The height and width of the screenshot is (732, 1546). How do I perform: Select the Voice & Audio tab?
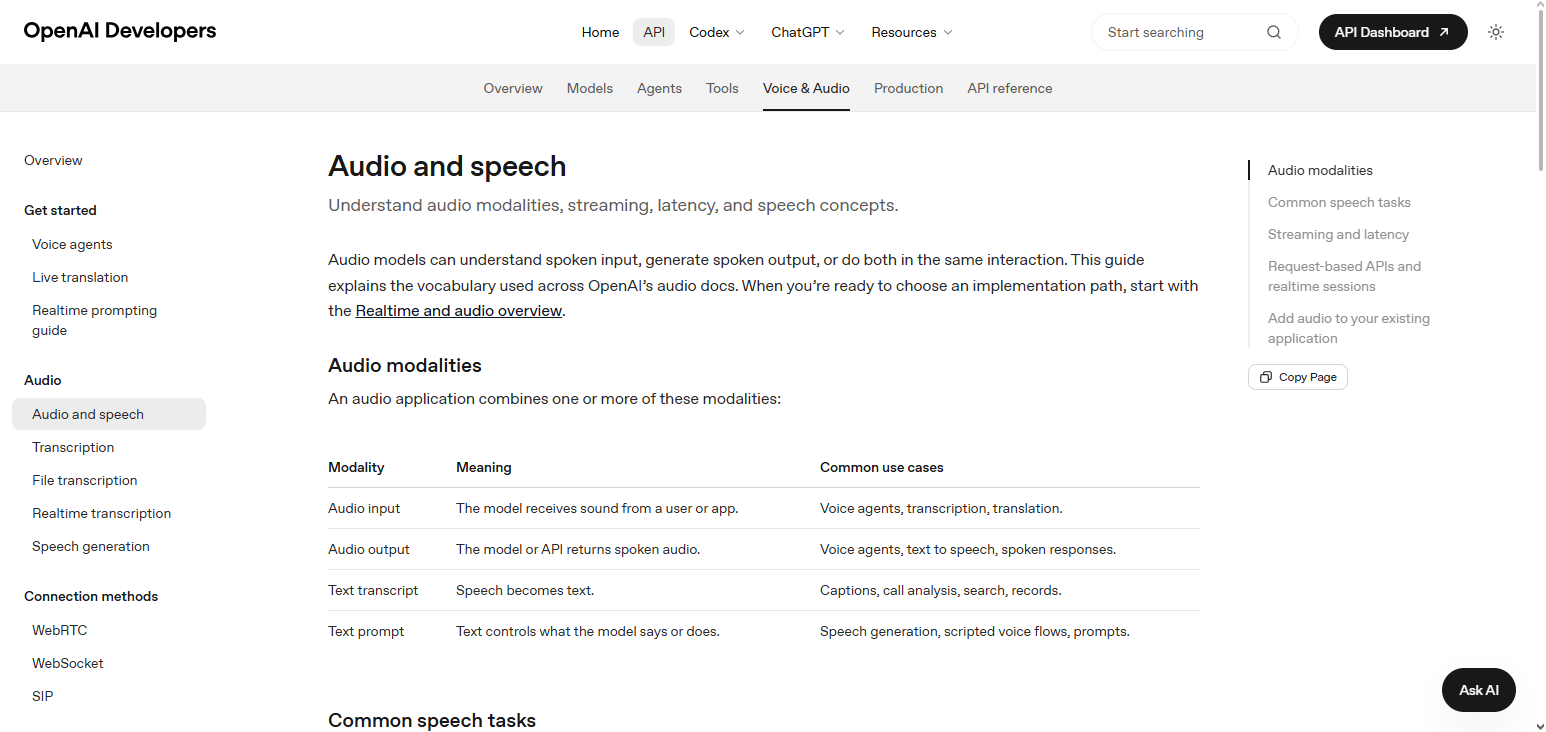point(806,88)
